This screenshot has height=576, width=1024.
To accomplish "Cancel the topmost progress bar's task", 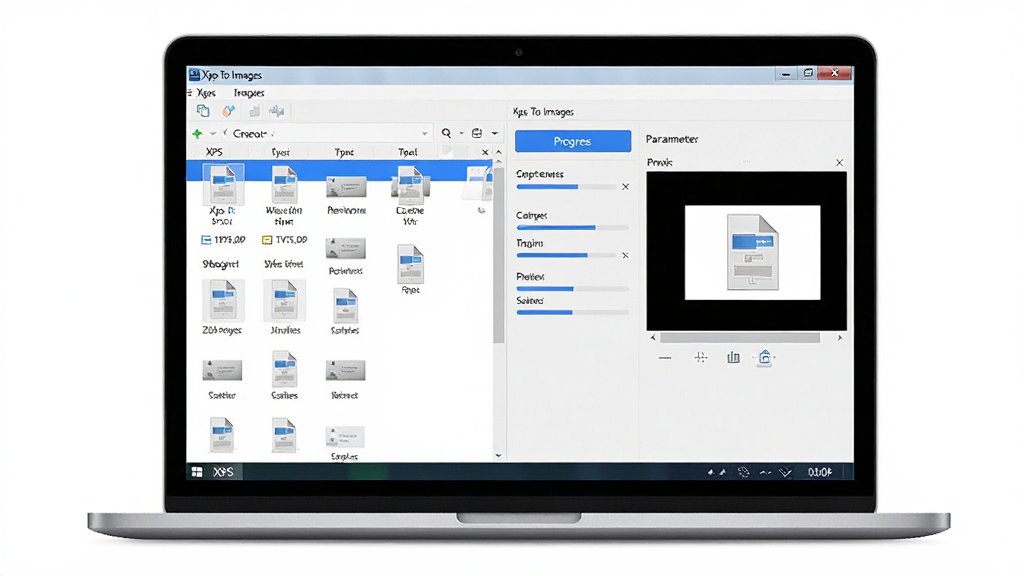I will 625,187.
